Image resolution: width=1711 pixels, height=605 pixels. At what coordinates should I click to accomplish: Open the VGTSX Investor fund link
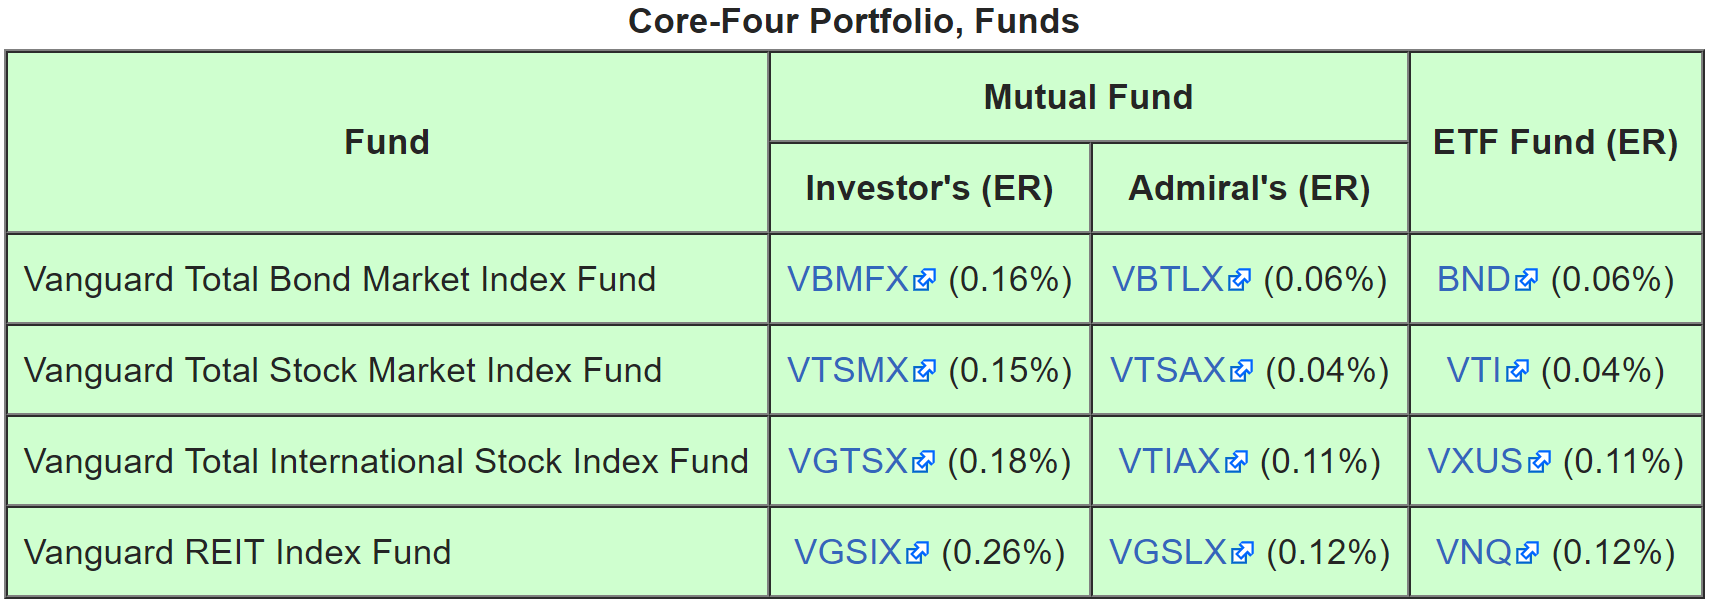click(x=848, y=462)
